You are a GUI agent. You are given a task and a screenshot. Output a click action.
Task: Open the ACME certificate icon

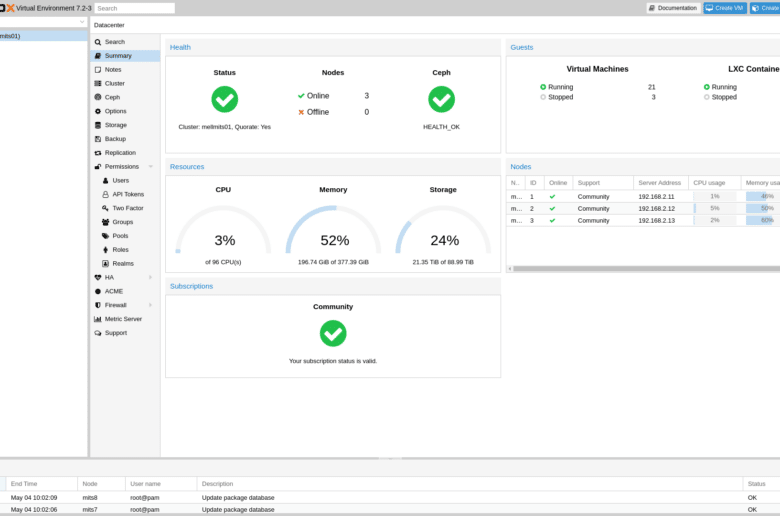point(98,292)
